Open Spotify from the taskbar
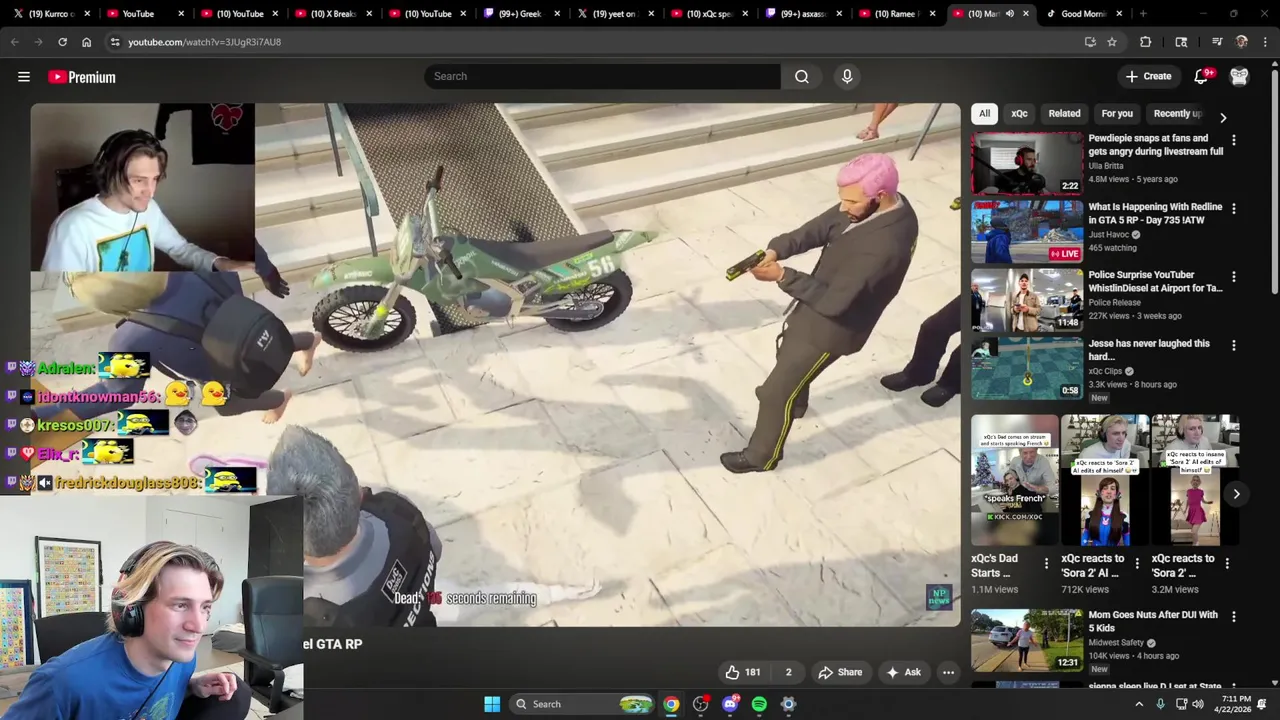 click(x=759, y=704)
